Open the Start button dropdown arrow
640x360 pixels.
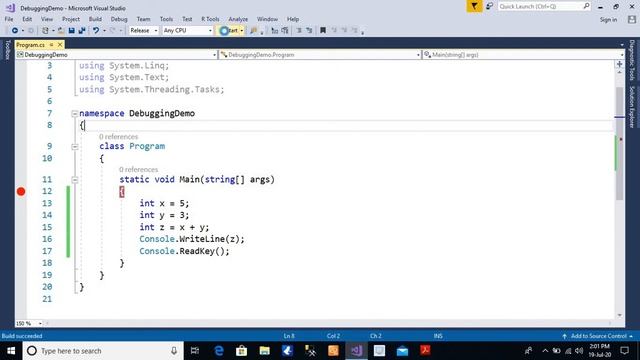[242, 31]
